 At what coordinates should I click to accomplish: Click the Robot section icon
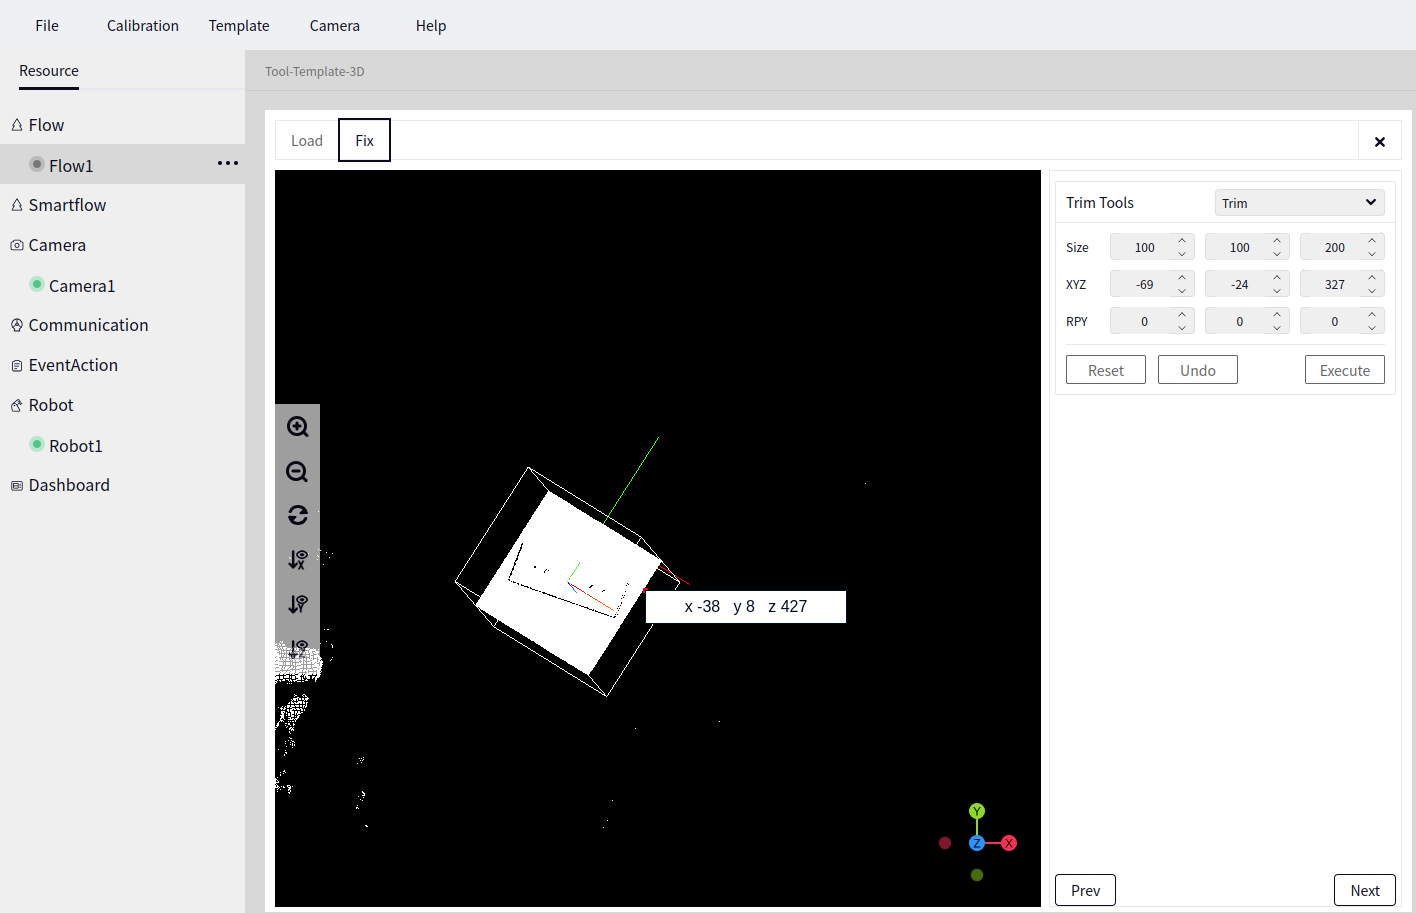[x=17, y=406]
